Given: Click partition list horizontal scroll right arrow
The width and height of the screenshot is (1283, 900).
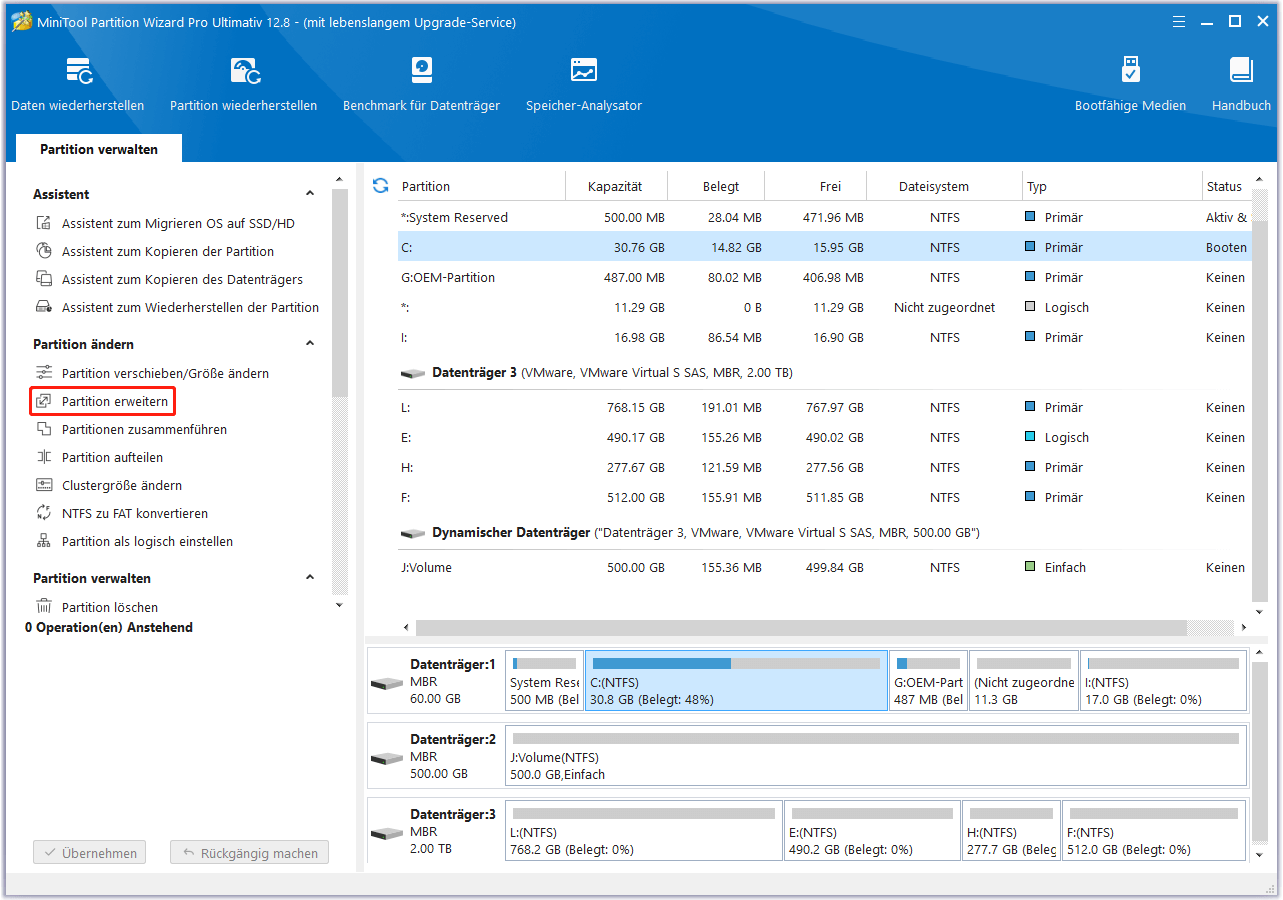Looking at the screenshot, I should (x=1244, y=628).
